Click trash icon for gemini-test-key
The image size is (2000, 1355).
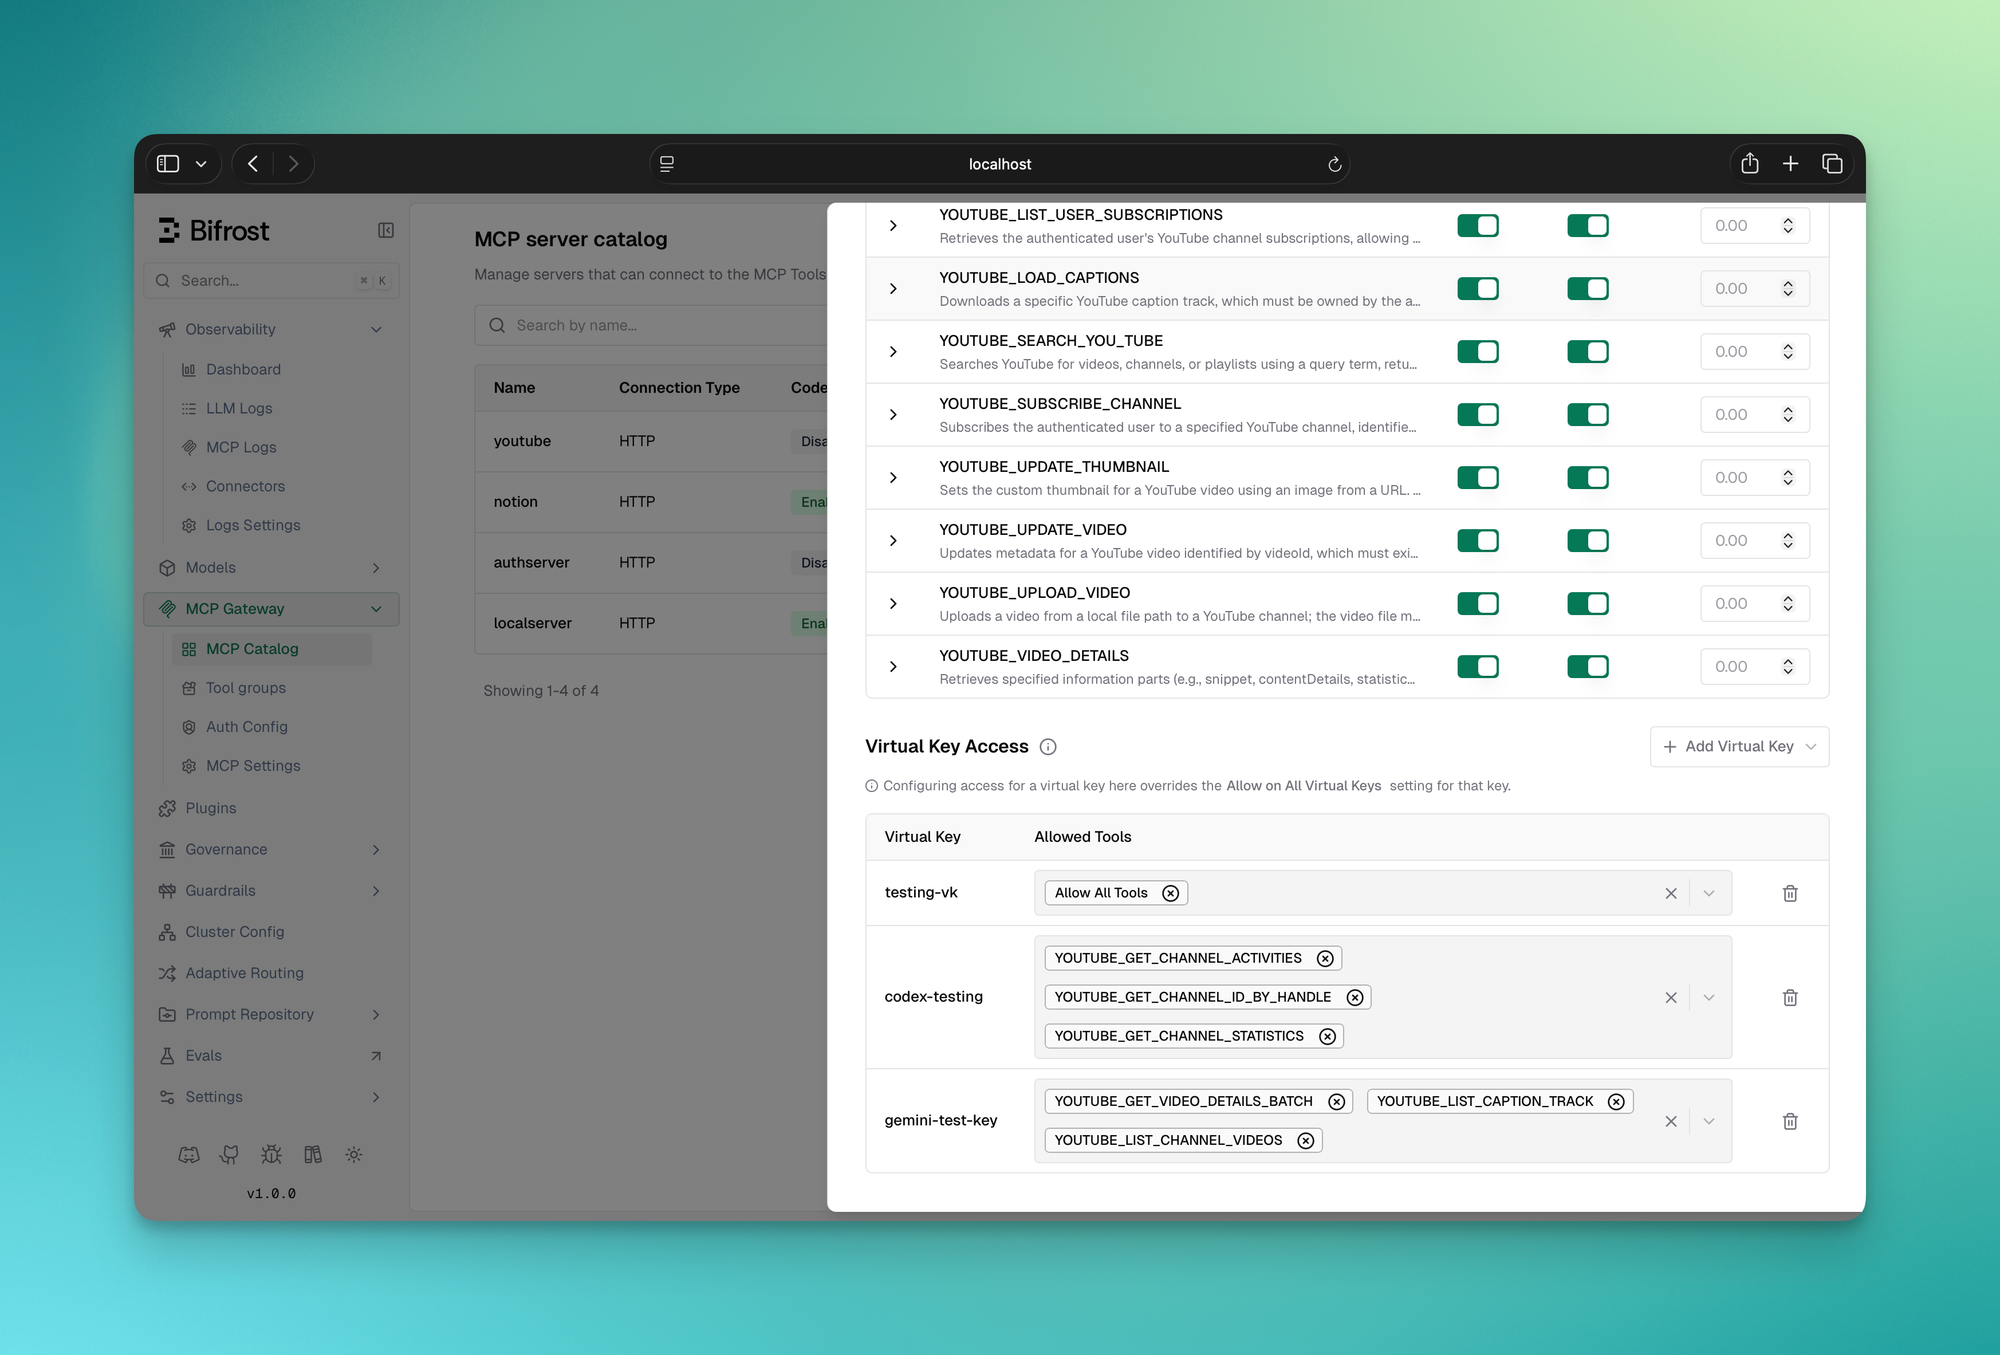point(1790,1121)
